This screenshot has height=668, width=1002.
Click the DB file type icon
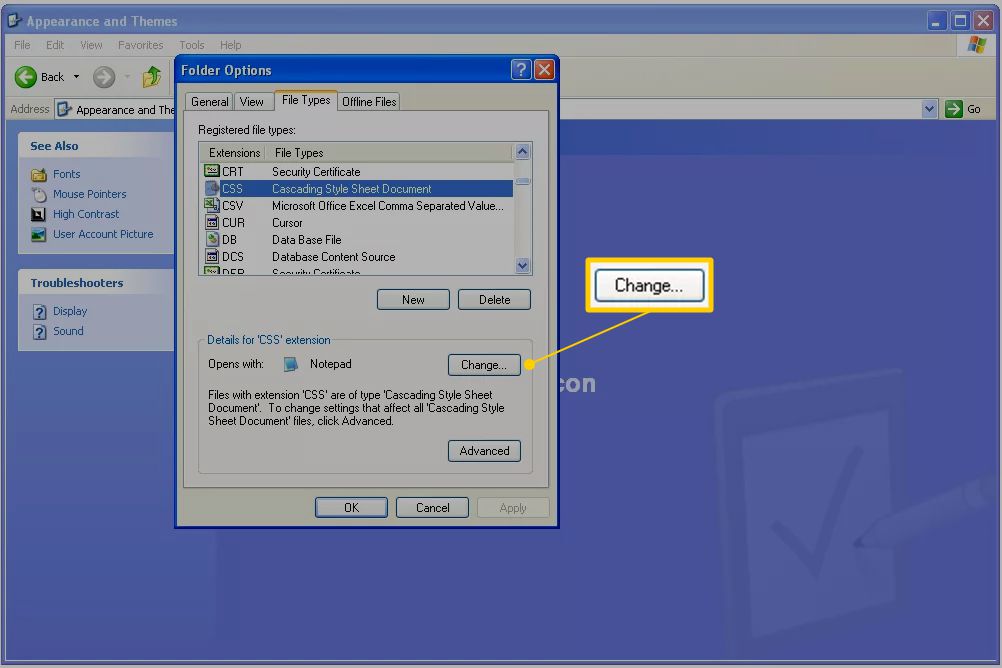[212, 239]
